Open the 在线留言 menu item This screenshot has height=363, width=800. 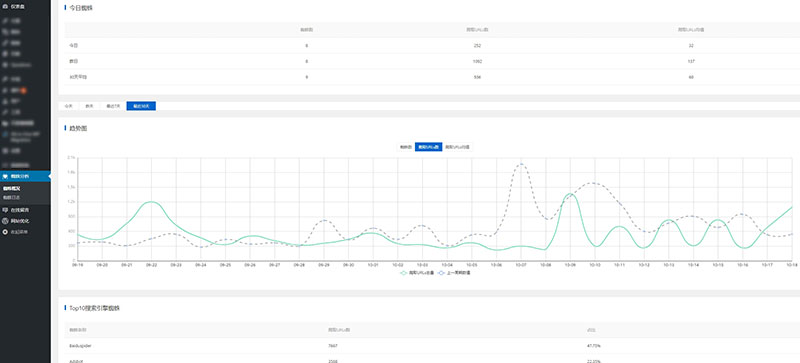(x=20, y=210)
